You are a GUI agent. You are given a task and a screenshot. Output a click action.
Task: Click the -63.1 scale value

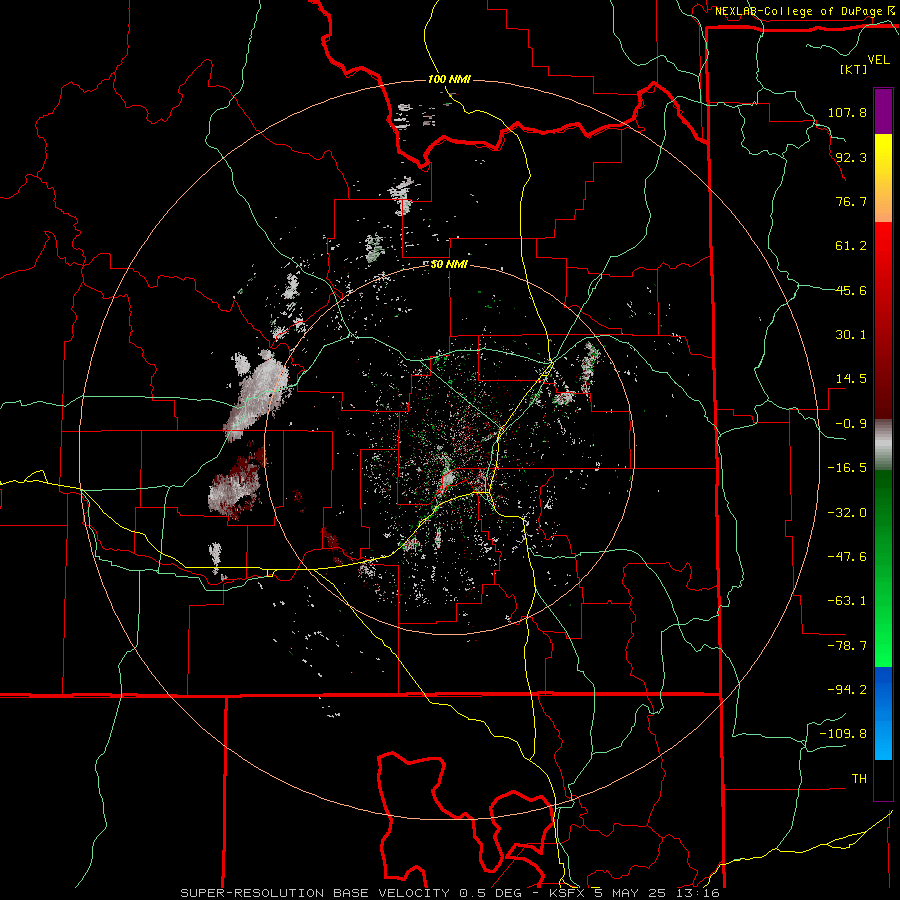847,601
